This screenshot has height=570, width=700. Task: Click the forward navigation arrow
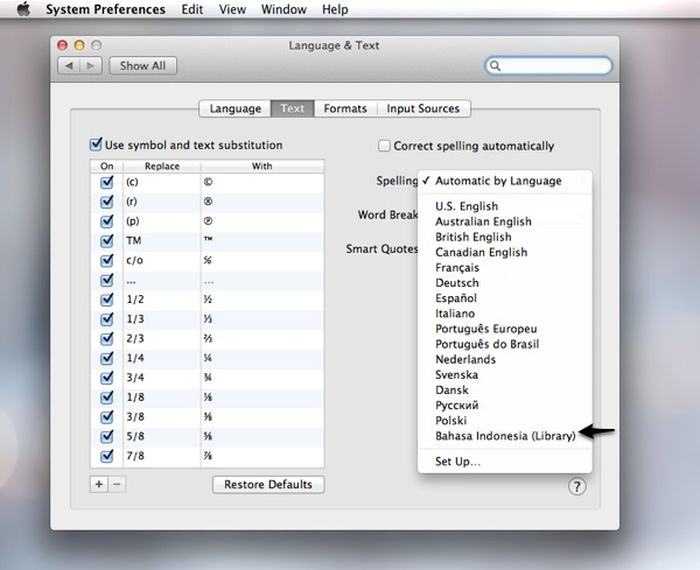91,66
